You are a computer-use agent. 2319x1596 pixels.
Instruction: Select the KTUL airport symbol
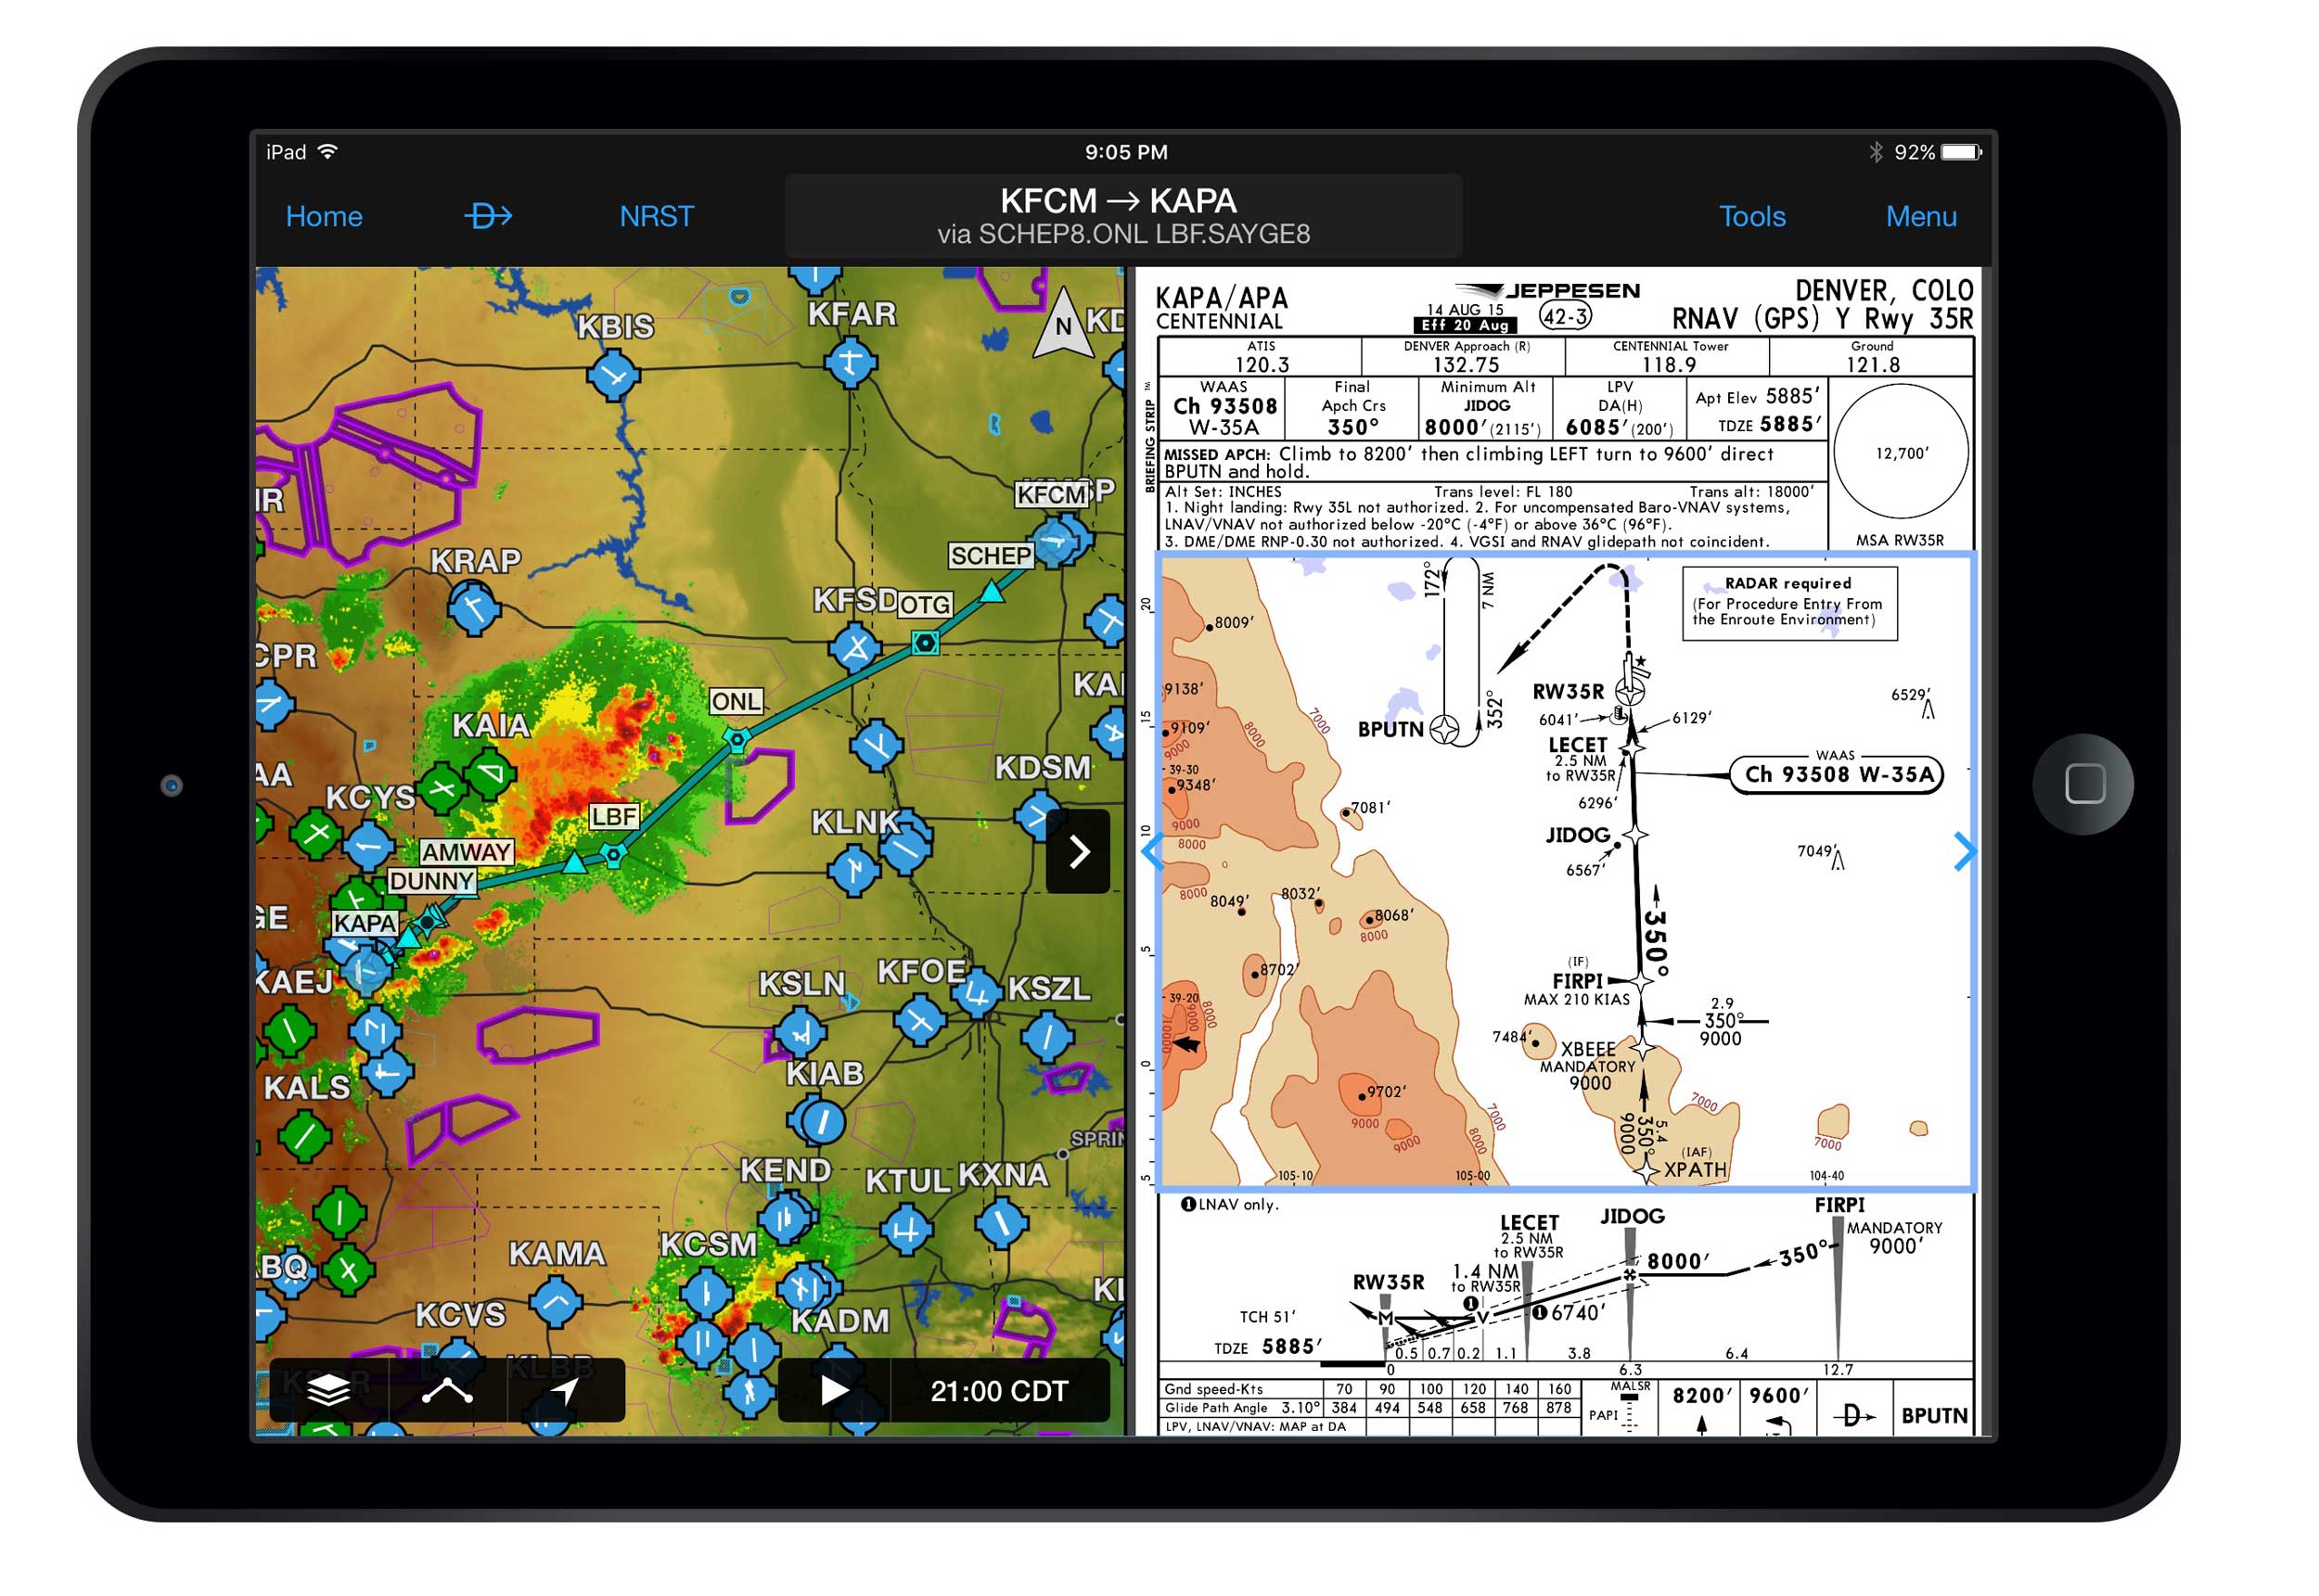pyautogui.click(x=906, y=1229)
